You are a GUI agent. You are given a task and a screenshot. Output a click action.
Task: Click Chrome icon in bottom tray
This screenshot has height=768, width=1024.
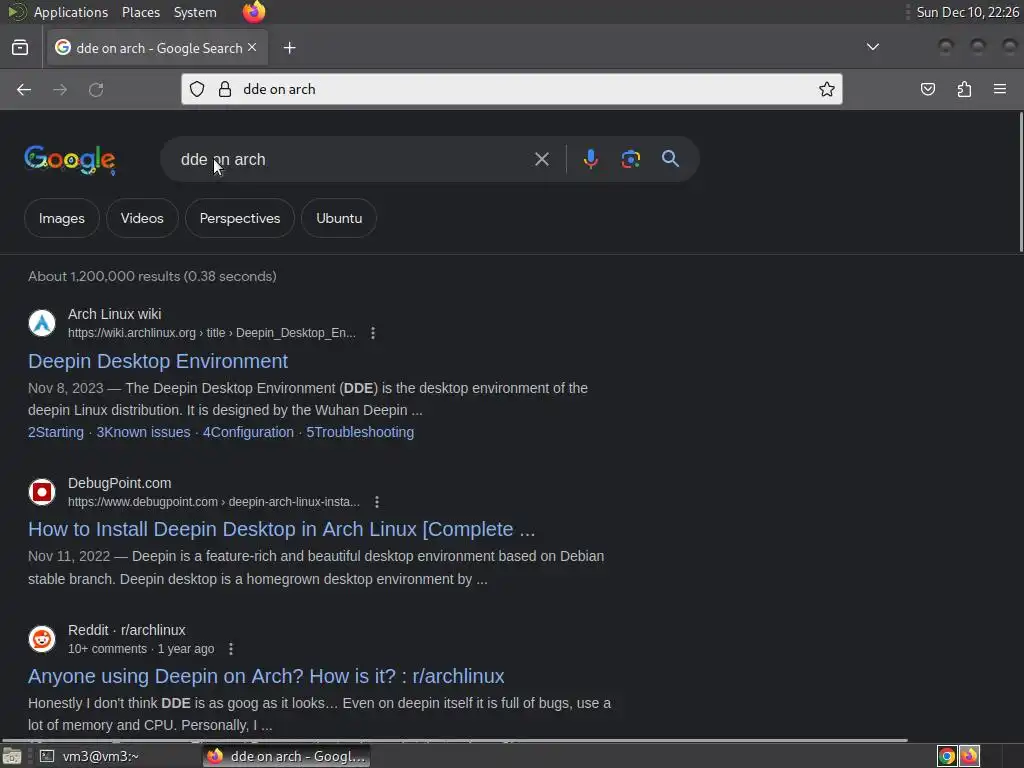[947, 756]
